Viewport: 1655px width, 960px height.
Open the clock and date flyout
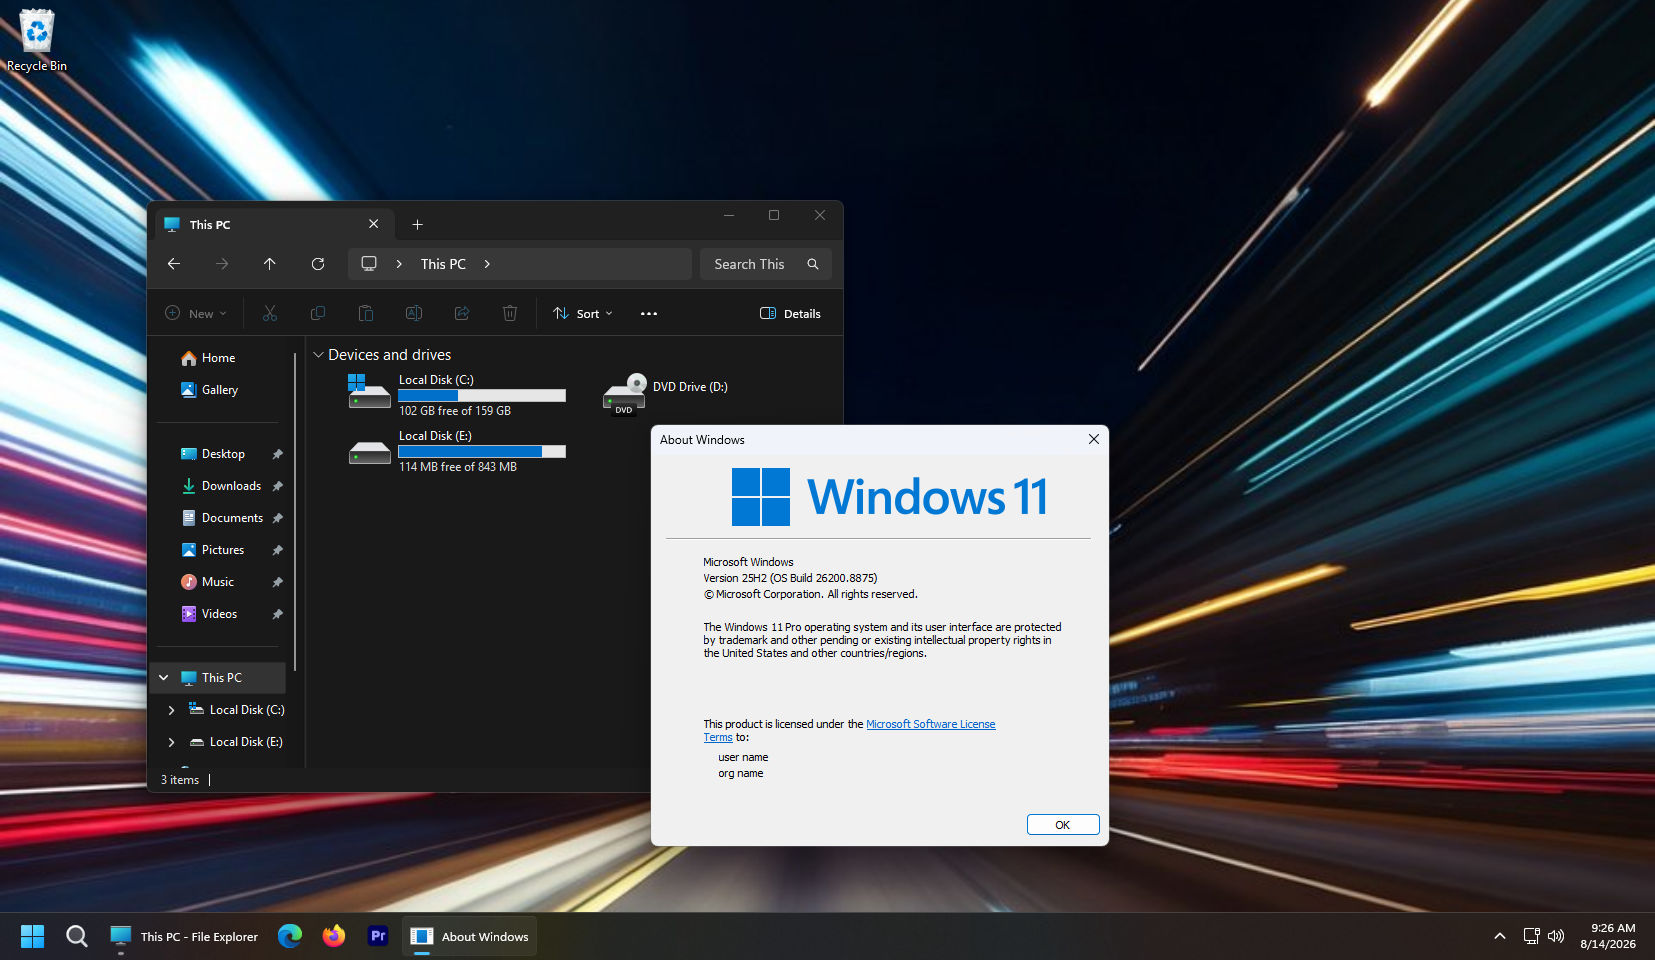1608,936
